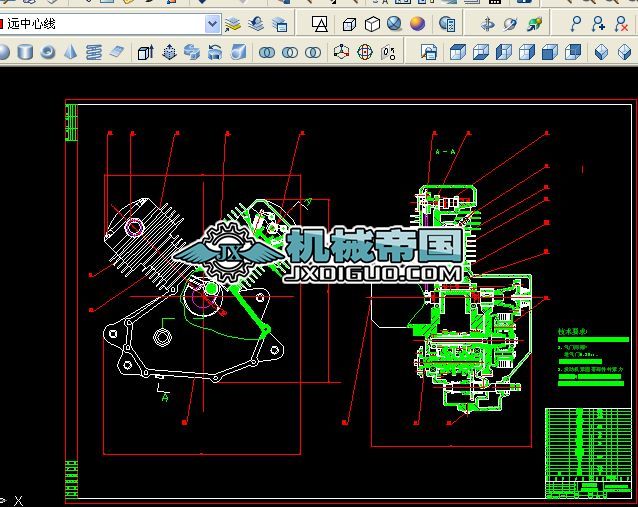Viewport: 638px width, 507px height.
Task: Select the Planar Surface tool
Action: click(117, 52)
